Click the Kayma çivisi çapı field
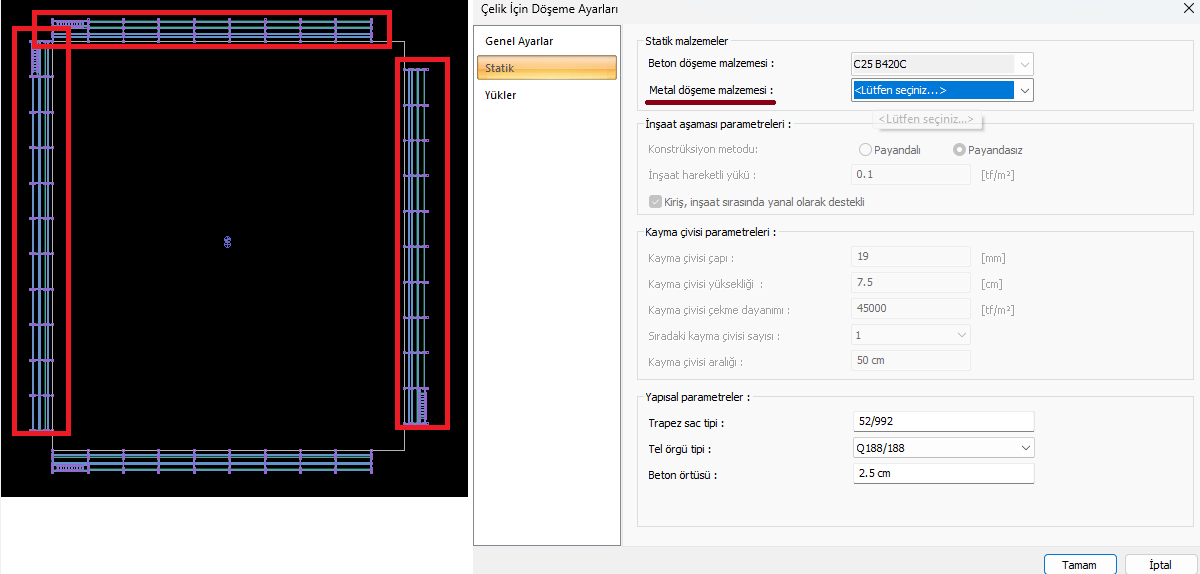Screen dimensions: 1200x574 point(910,257)
